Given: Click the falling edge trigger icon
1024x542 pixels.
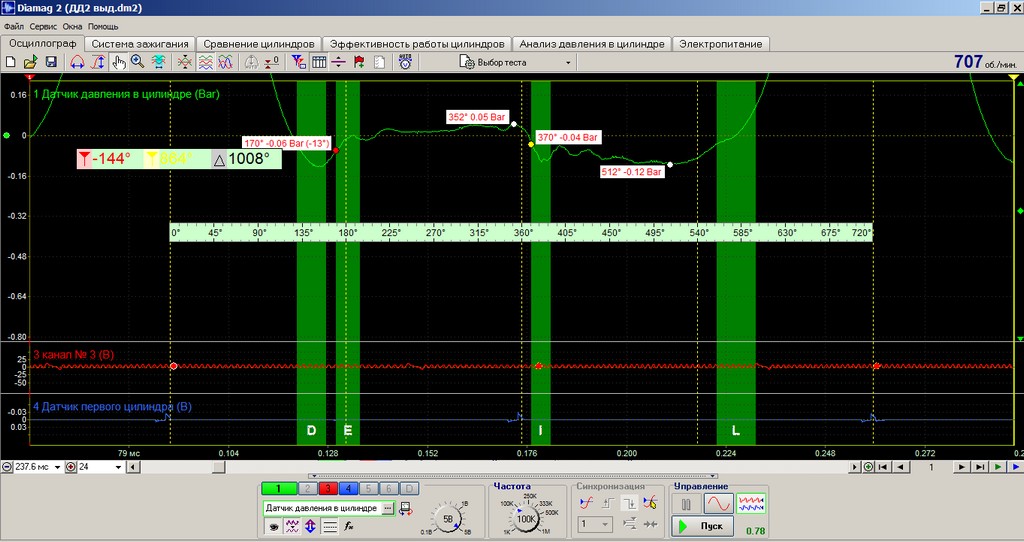Looking at the screenshot, I should (x=629, y=503).
